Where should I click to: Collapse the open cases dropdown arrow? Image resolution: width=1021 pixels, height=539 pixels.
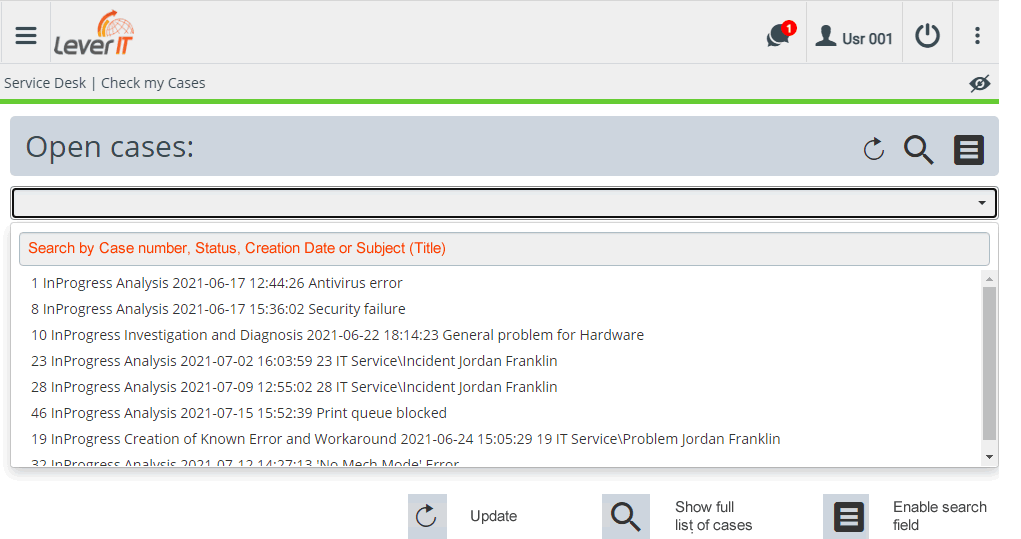pyautogui.click(x=981, y=203)
